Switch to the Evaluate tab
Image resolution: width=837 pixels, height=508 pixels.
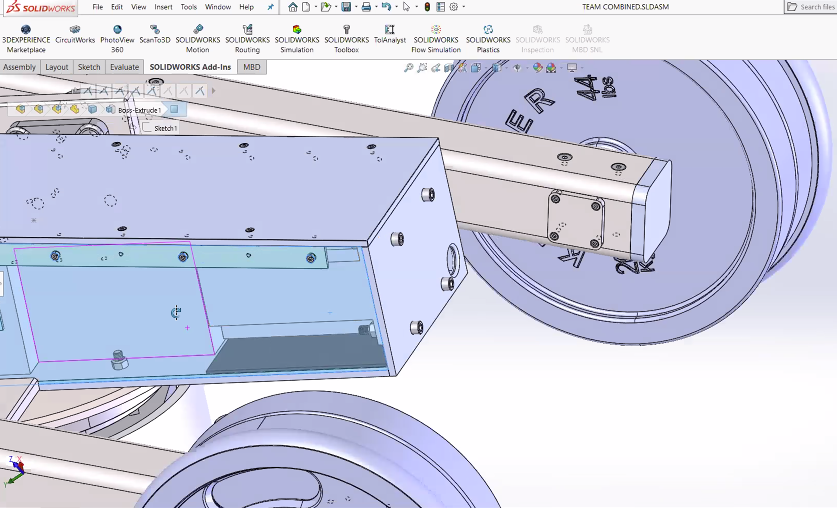[x=124, y=67]
